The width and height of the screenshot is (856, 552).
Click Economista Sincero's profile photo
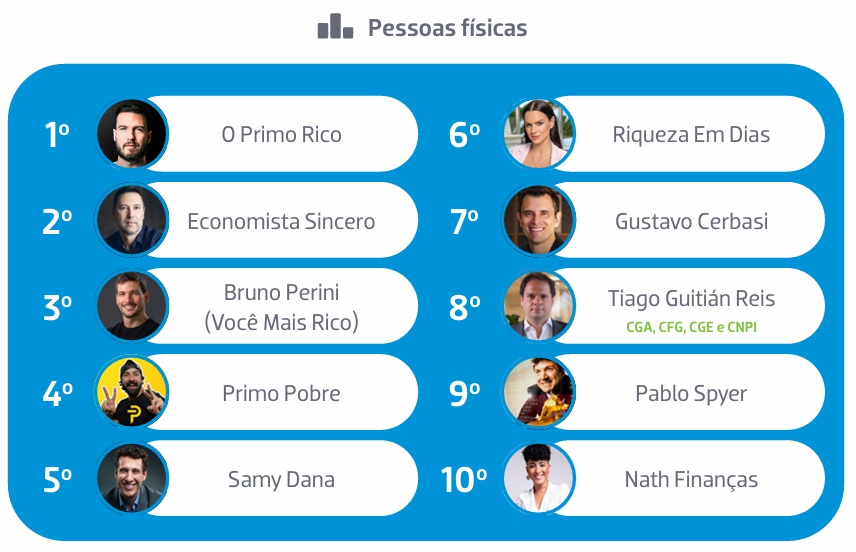click(x=132, y=220)
